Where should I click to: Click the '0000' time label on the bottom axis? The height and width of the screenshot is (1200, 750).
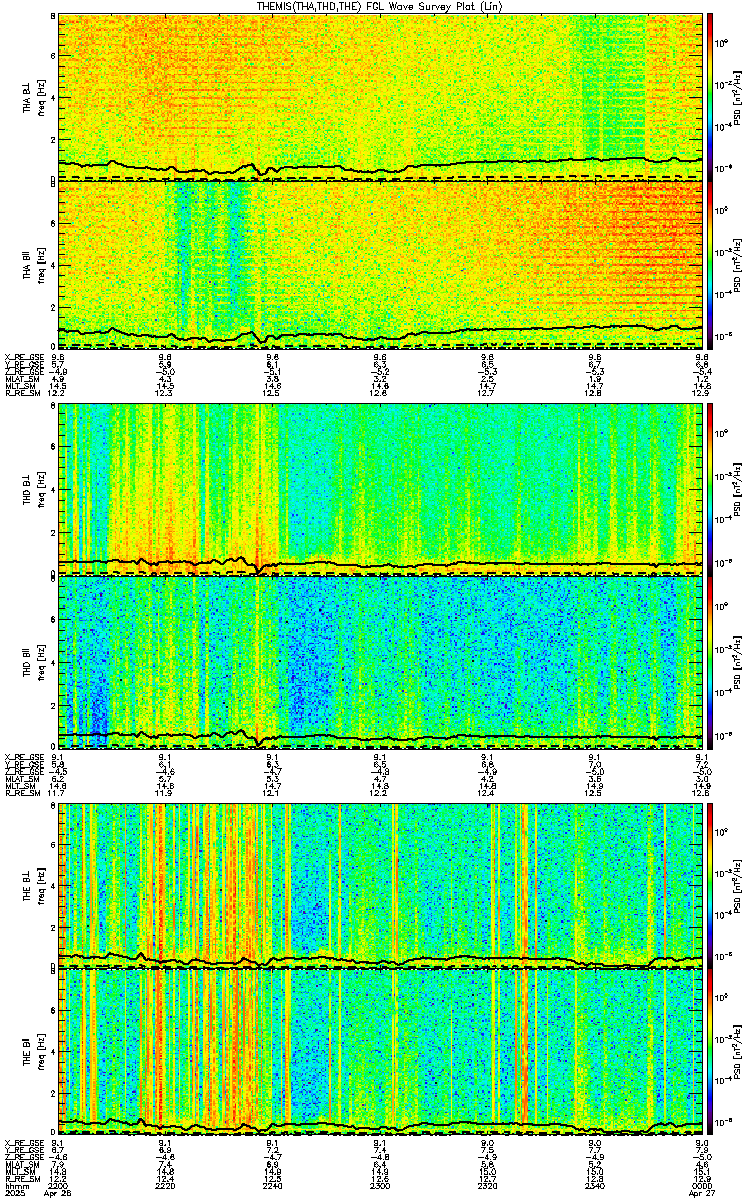[703, 1184]
